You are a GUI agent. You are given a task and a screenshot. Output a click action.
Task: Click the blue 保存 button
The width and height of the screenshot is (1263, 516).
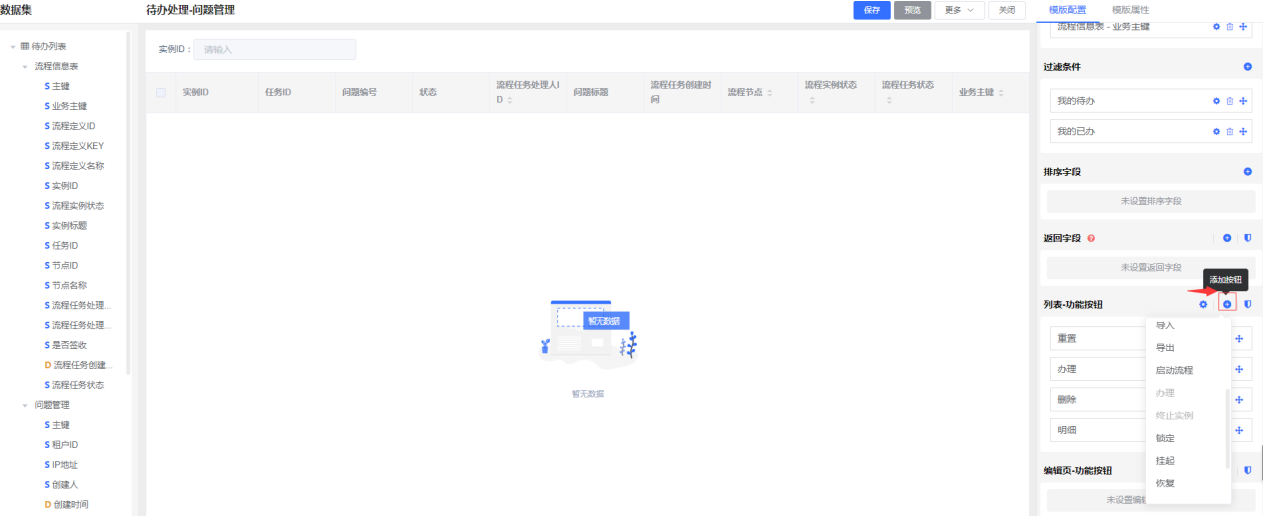click(871, 10)
